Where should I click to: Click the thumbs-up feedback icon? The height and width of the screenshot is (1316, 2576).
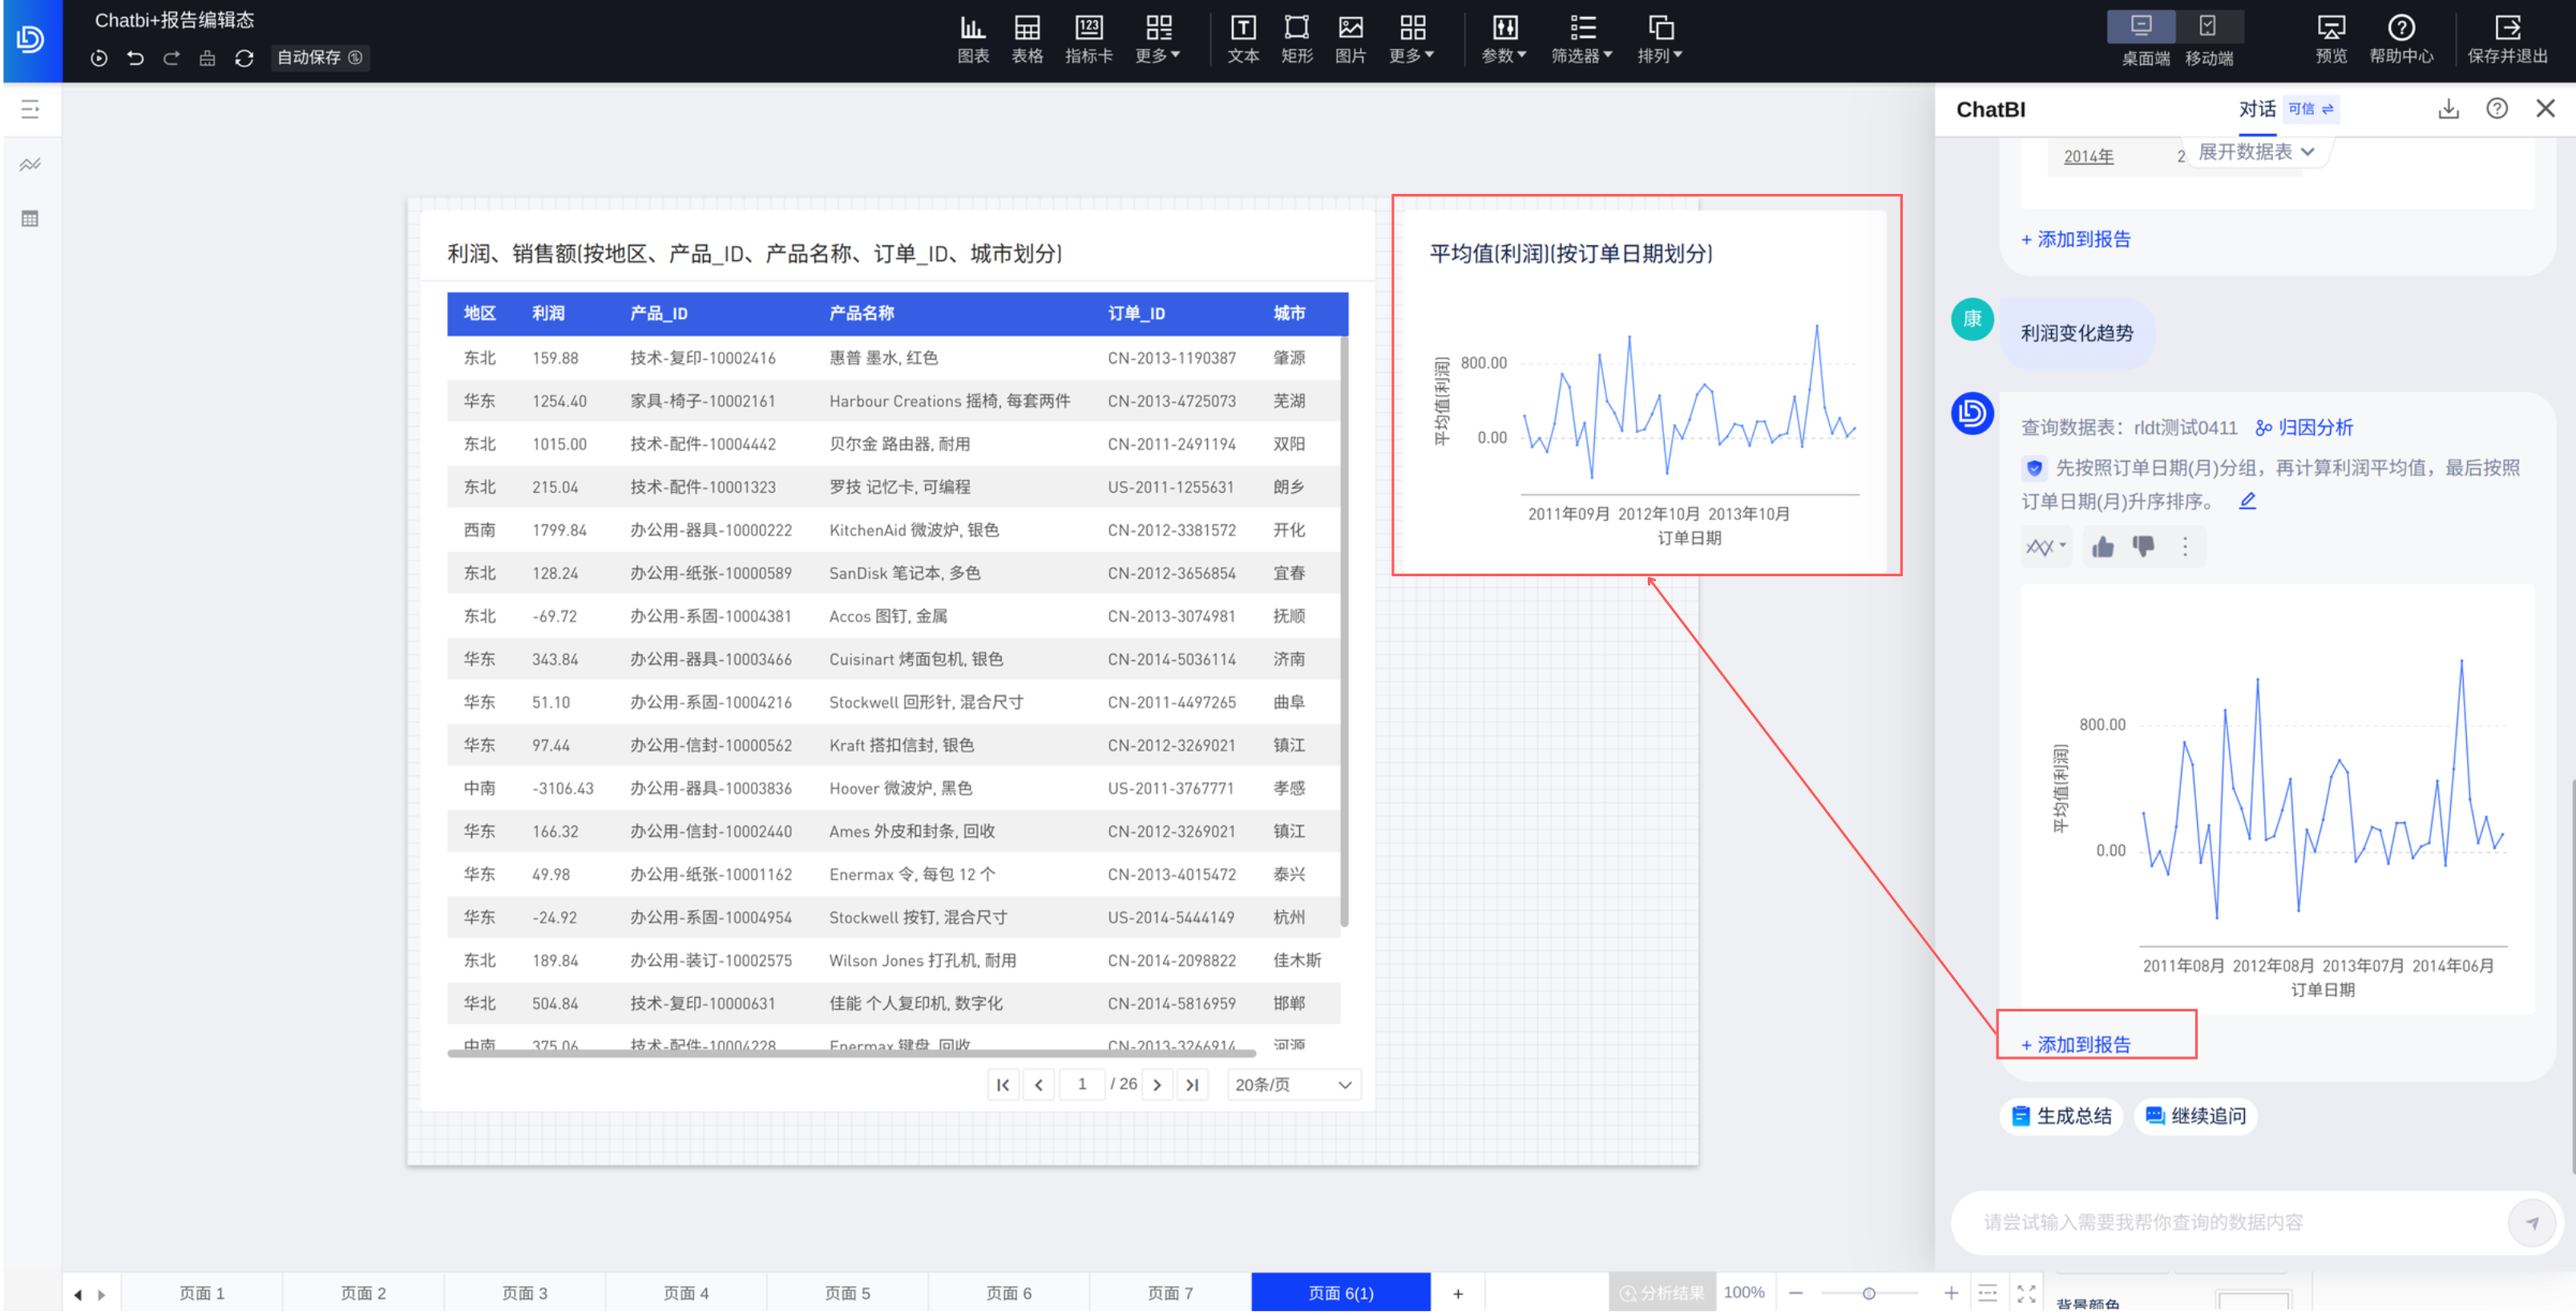click(x=2102, y=547)
